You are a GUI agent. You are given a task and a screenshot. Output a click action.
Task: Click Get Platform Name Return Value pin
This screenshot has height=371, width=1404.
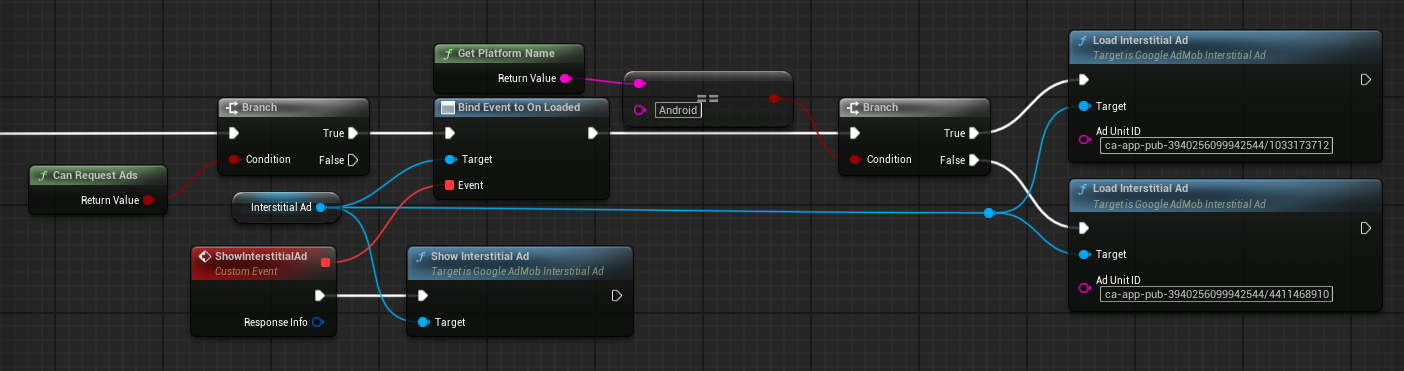[565, 78]
